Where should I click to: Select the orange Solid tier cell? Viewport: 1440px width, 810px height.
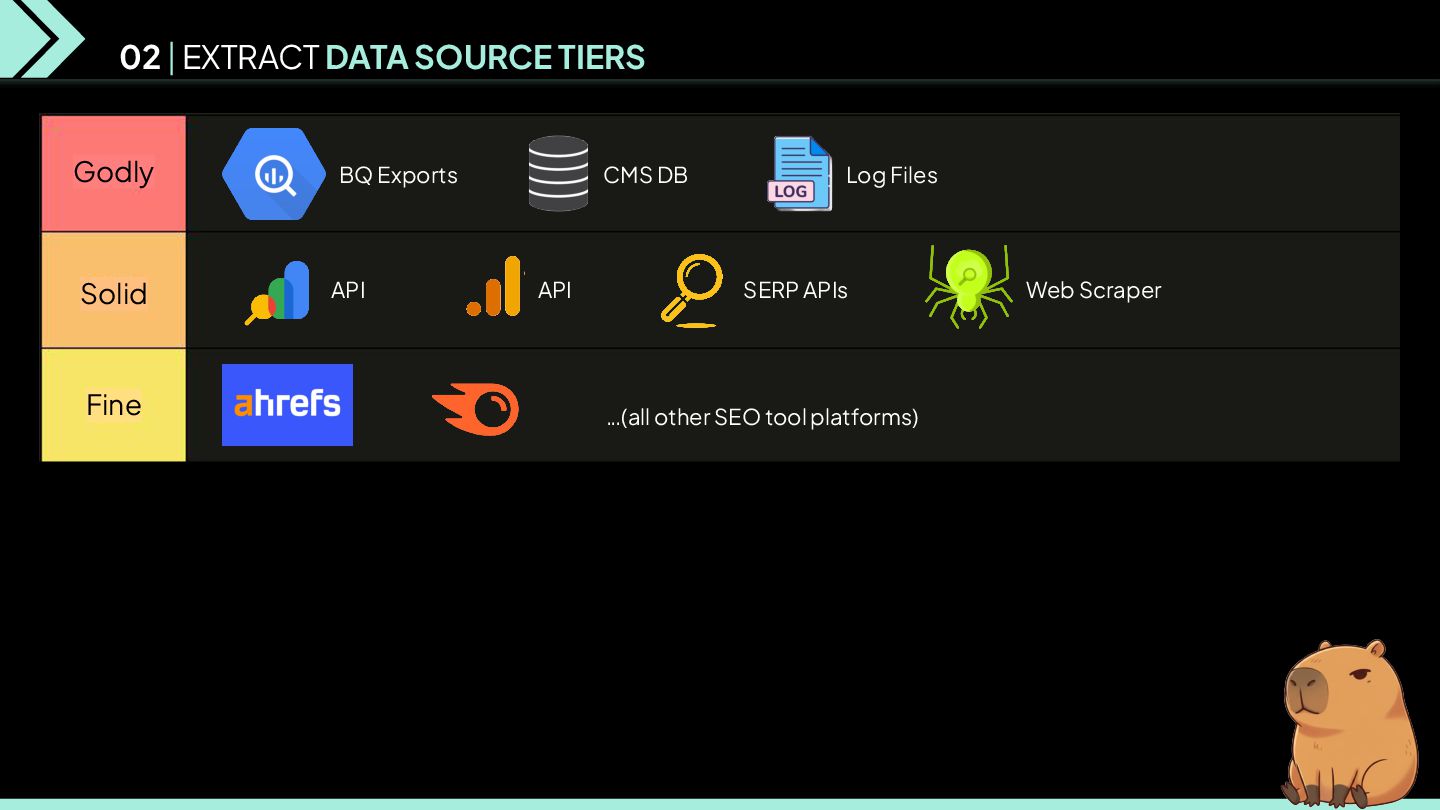[x=114, y=292]
